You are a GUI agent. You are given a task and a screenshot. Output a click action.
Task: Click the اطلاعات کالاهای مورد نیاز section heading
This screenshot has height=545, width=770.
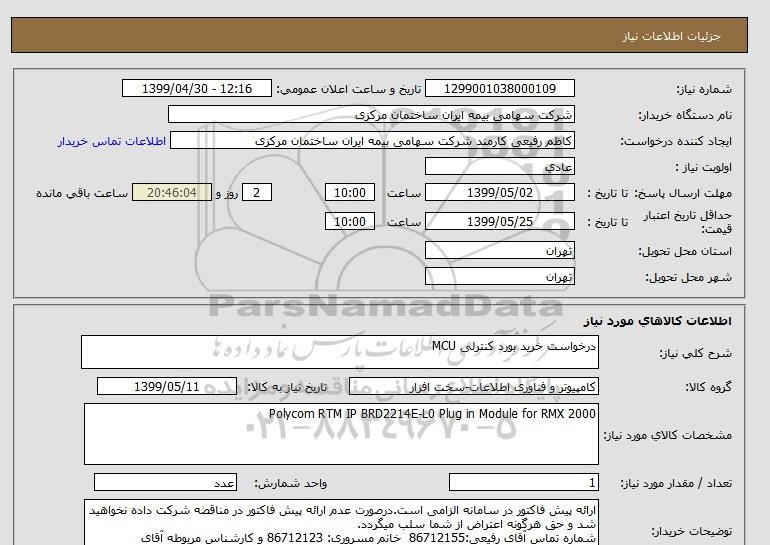(658, 321)
